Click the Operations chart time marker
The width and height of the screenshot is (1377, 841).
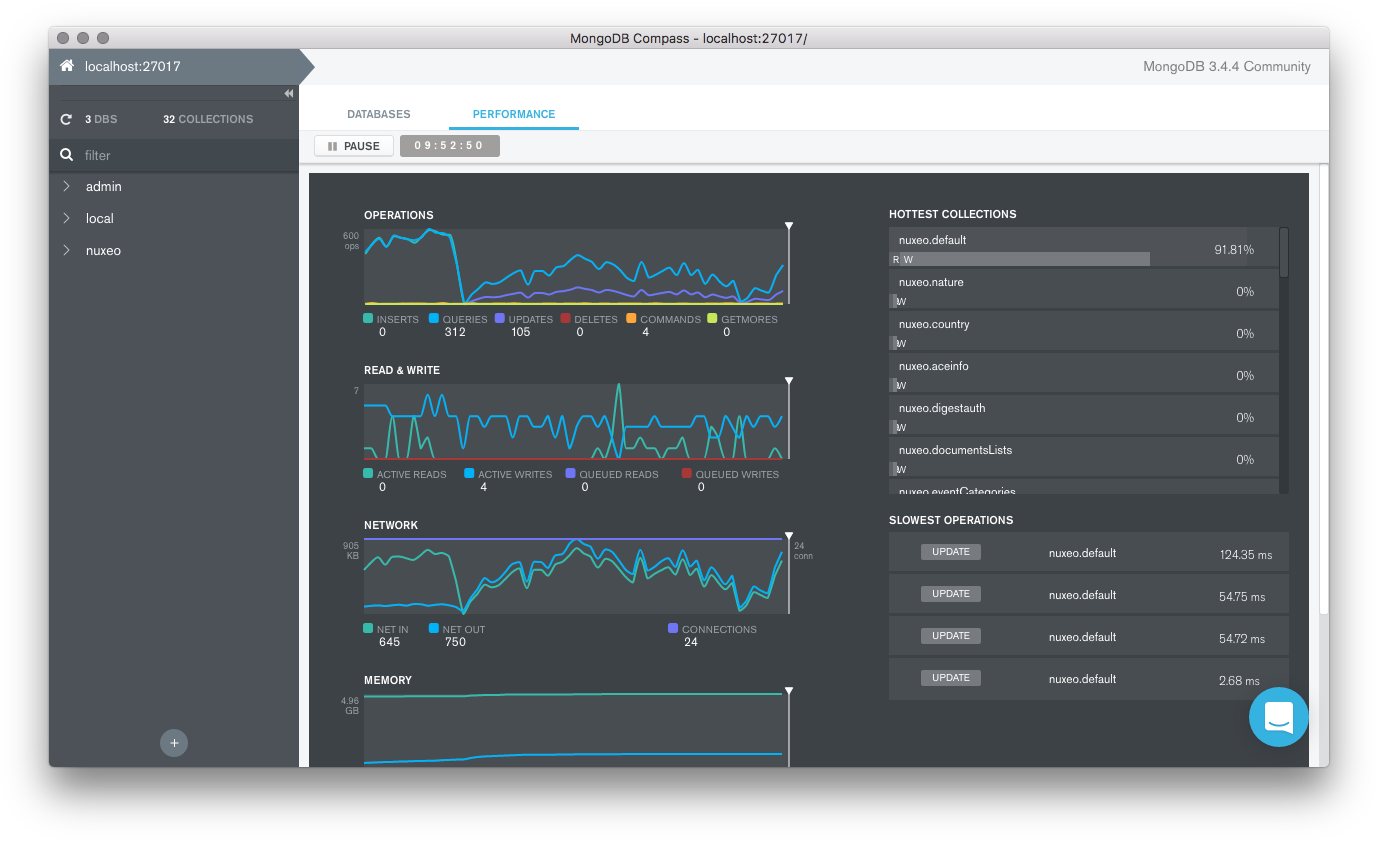(x=789, y=226)
